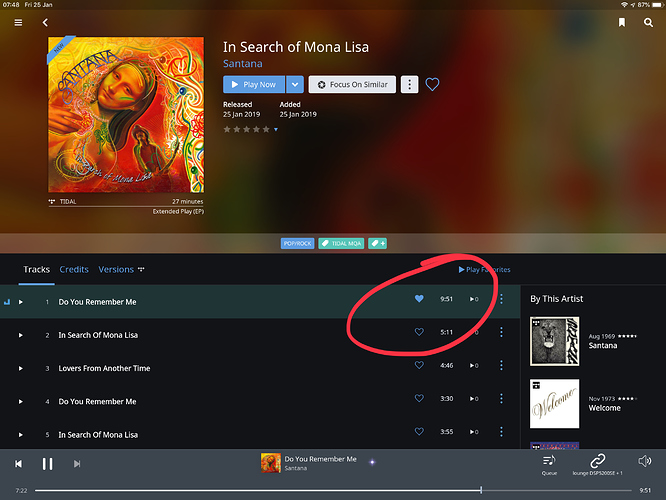Click now playing album thumbnail
Image resolution: width=666 pixels, height=500 pixels.
pos(271,463)
